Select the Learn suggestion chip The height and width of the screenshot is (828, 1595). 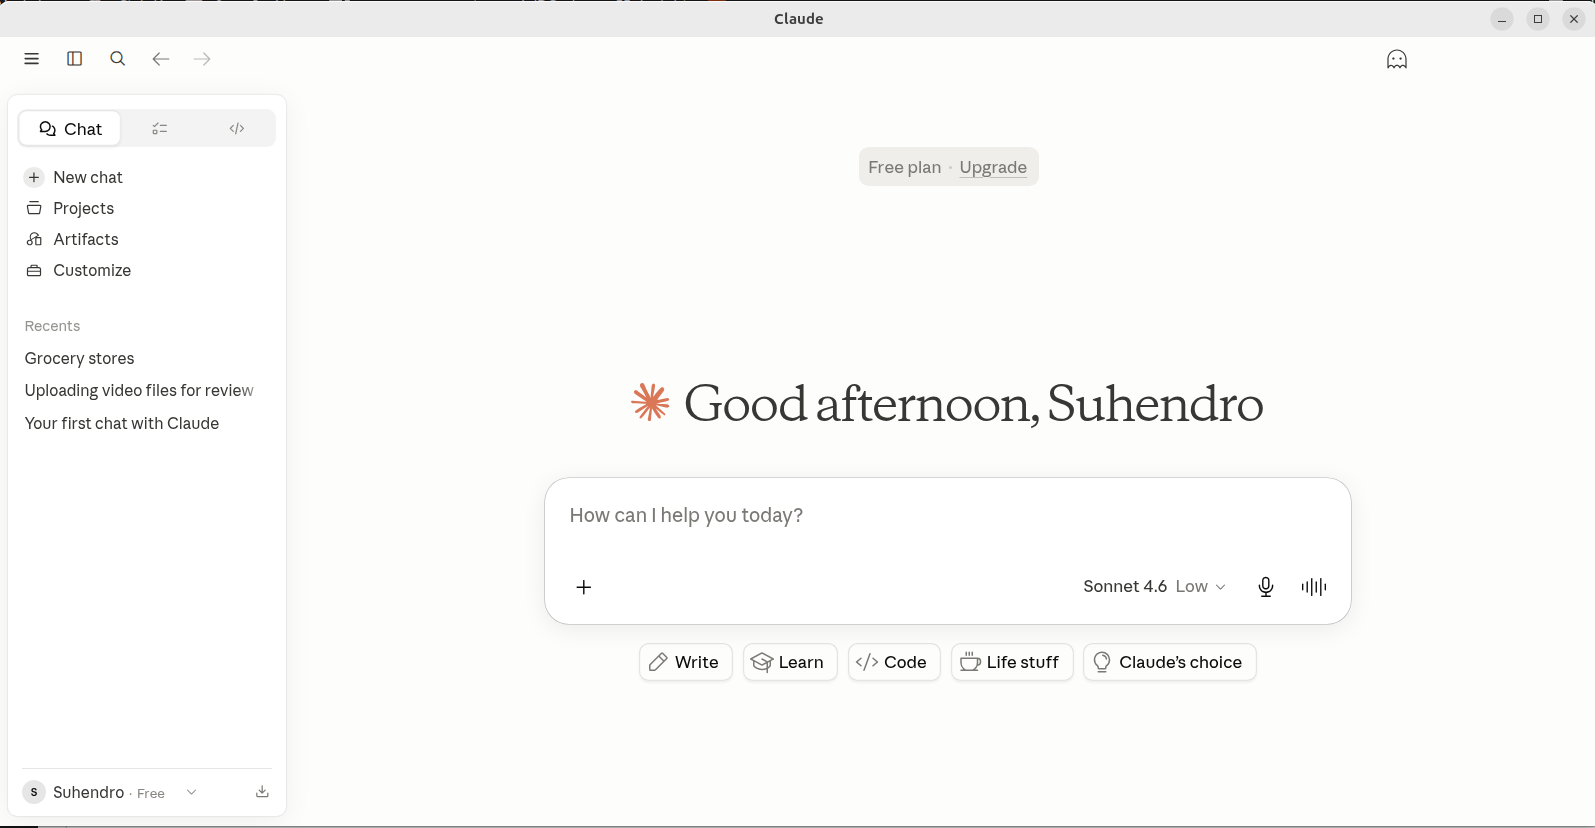click(x=790, y=662)
